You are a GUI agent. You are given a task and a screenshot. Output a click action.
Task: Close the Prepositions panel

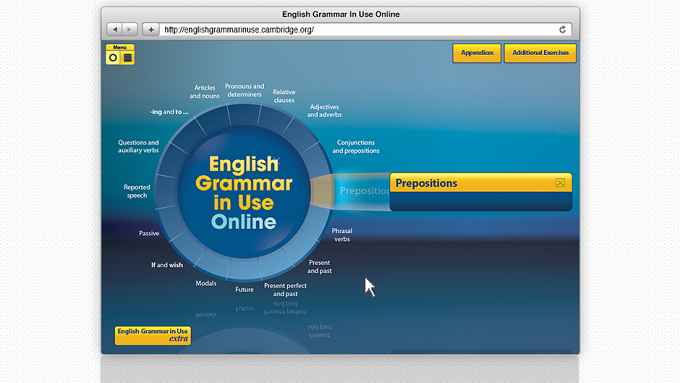tap(560, 183)
